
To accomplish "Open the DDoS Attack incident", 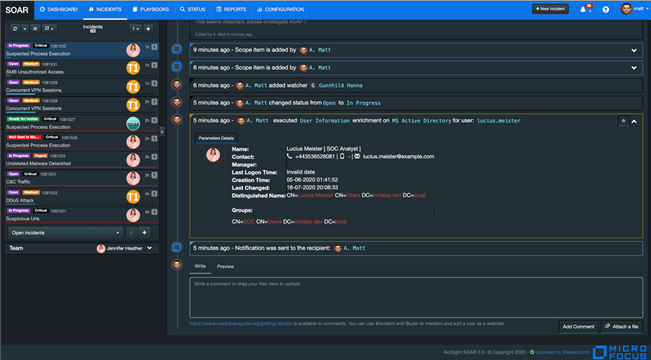I will coord(82,196).
